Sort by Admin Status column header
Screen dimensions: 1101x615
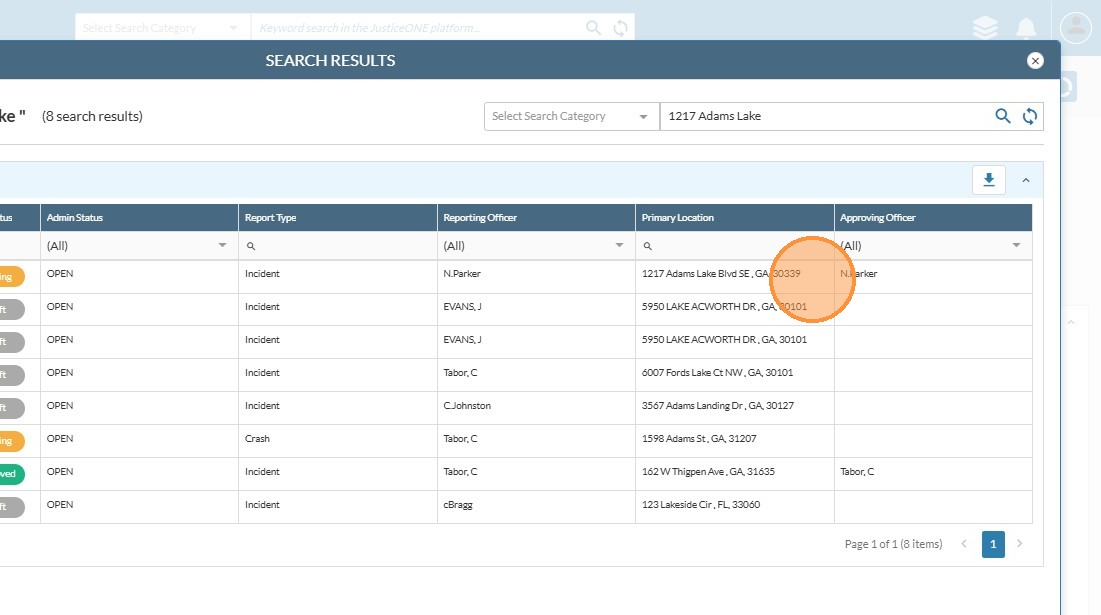(138, 218)
